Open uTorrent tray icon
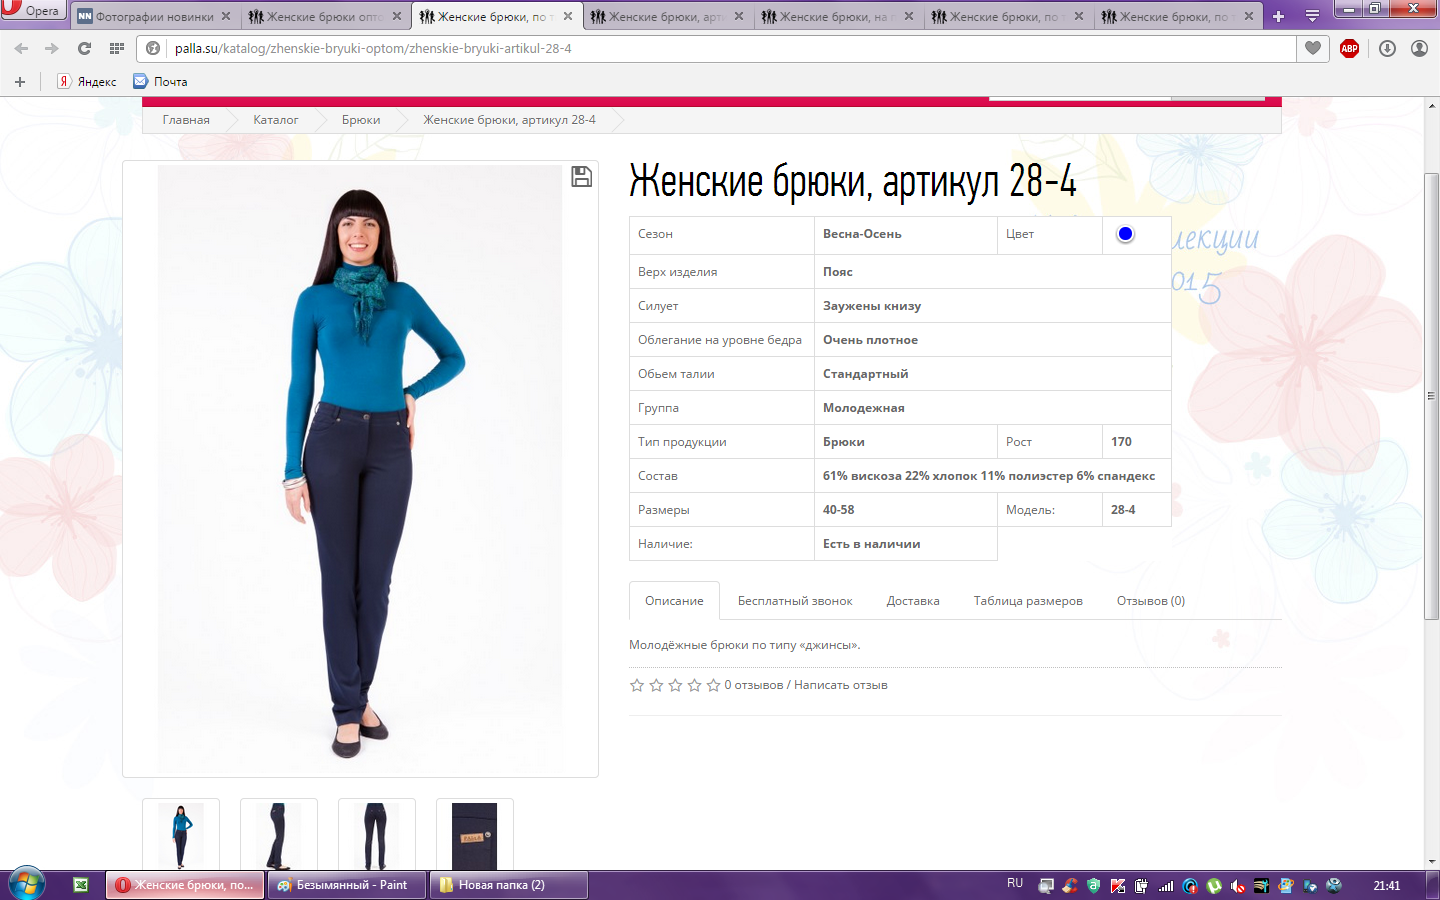The width and height of the screenshot is (1440, 900). 1214,886
